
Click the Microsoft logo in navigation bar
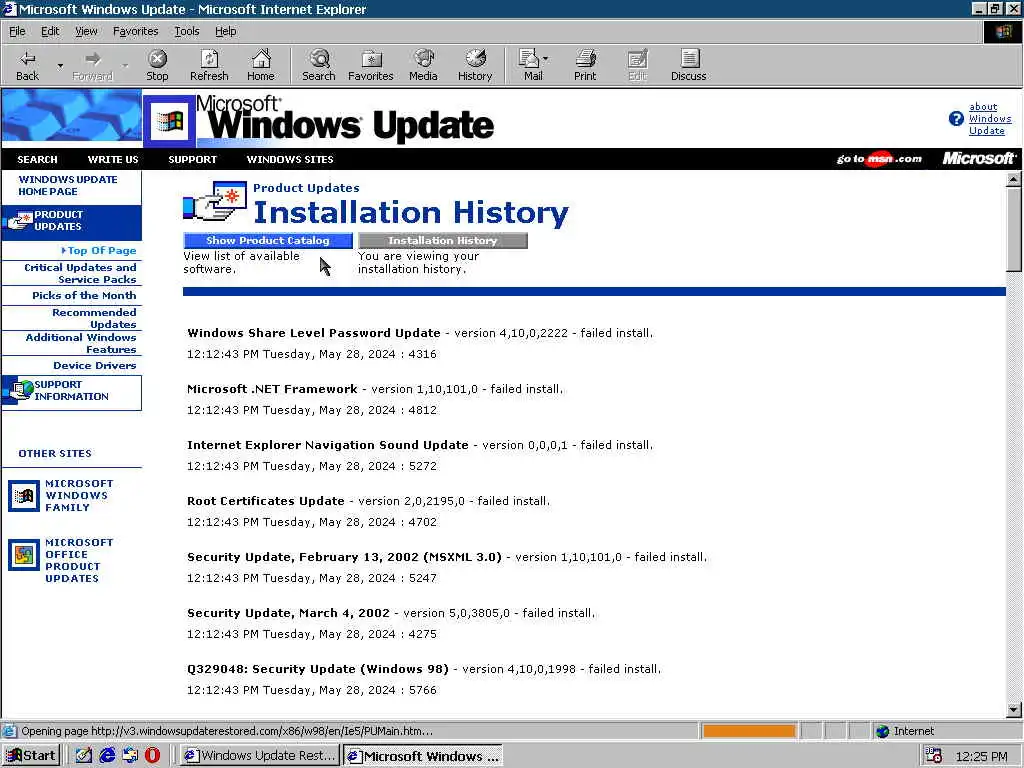[978, 159]
